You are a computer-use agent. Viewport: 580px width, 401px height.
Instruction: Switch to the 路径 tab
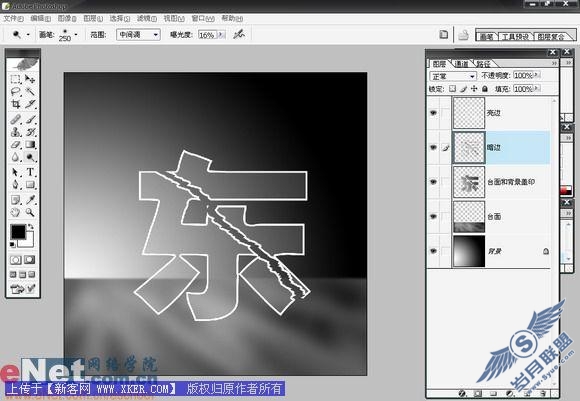coord(483,64)
